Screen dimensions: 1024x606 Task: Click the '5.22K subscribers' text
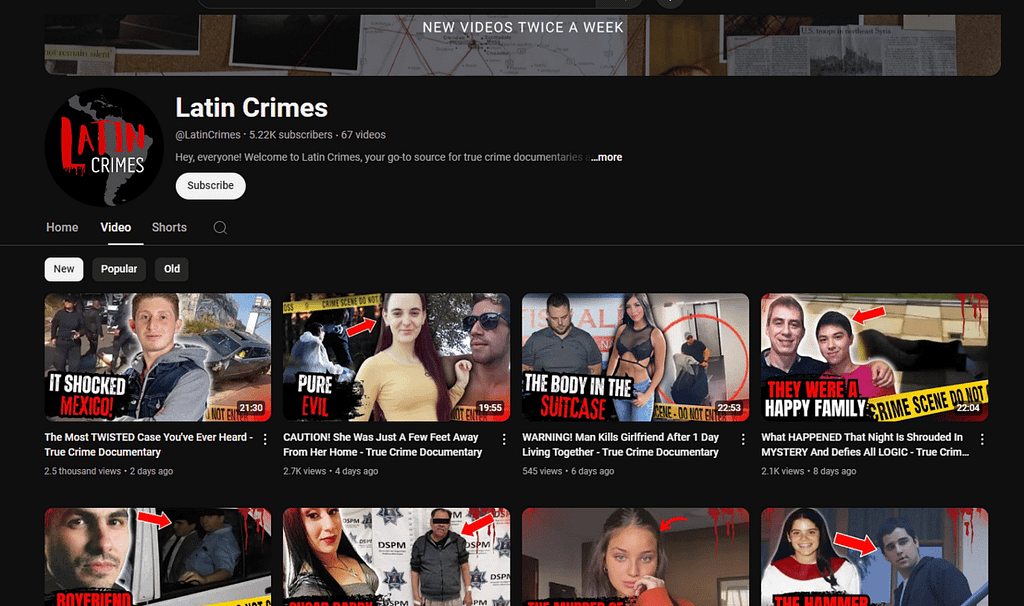(291, 135)
